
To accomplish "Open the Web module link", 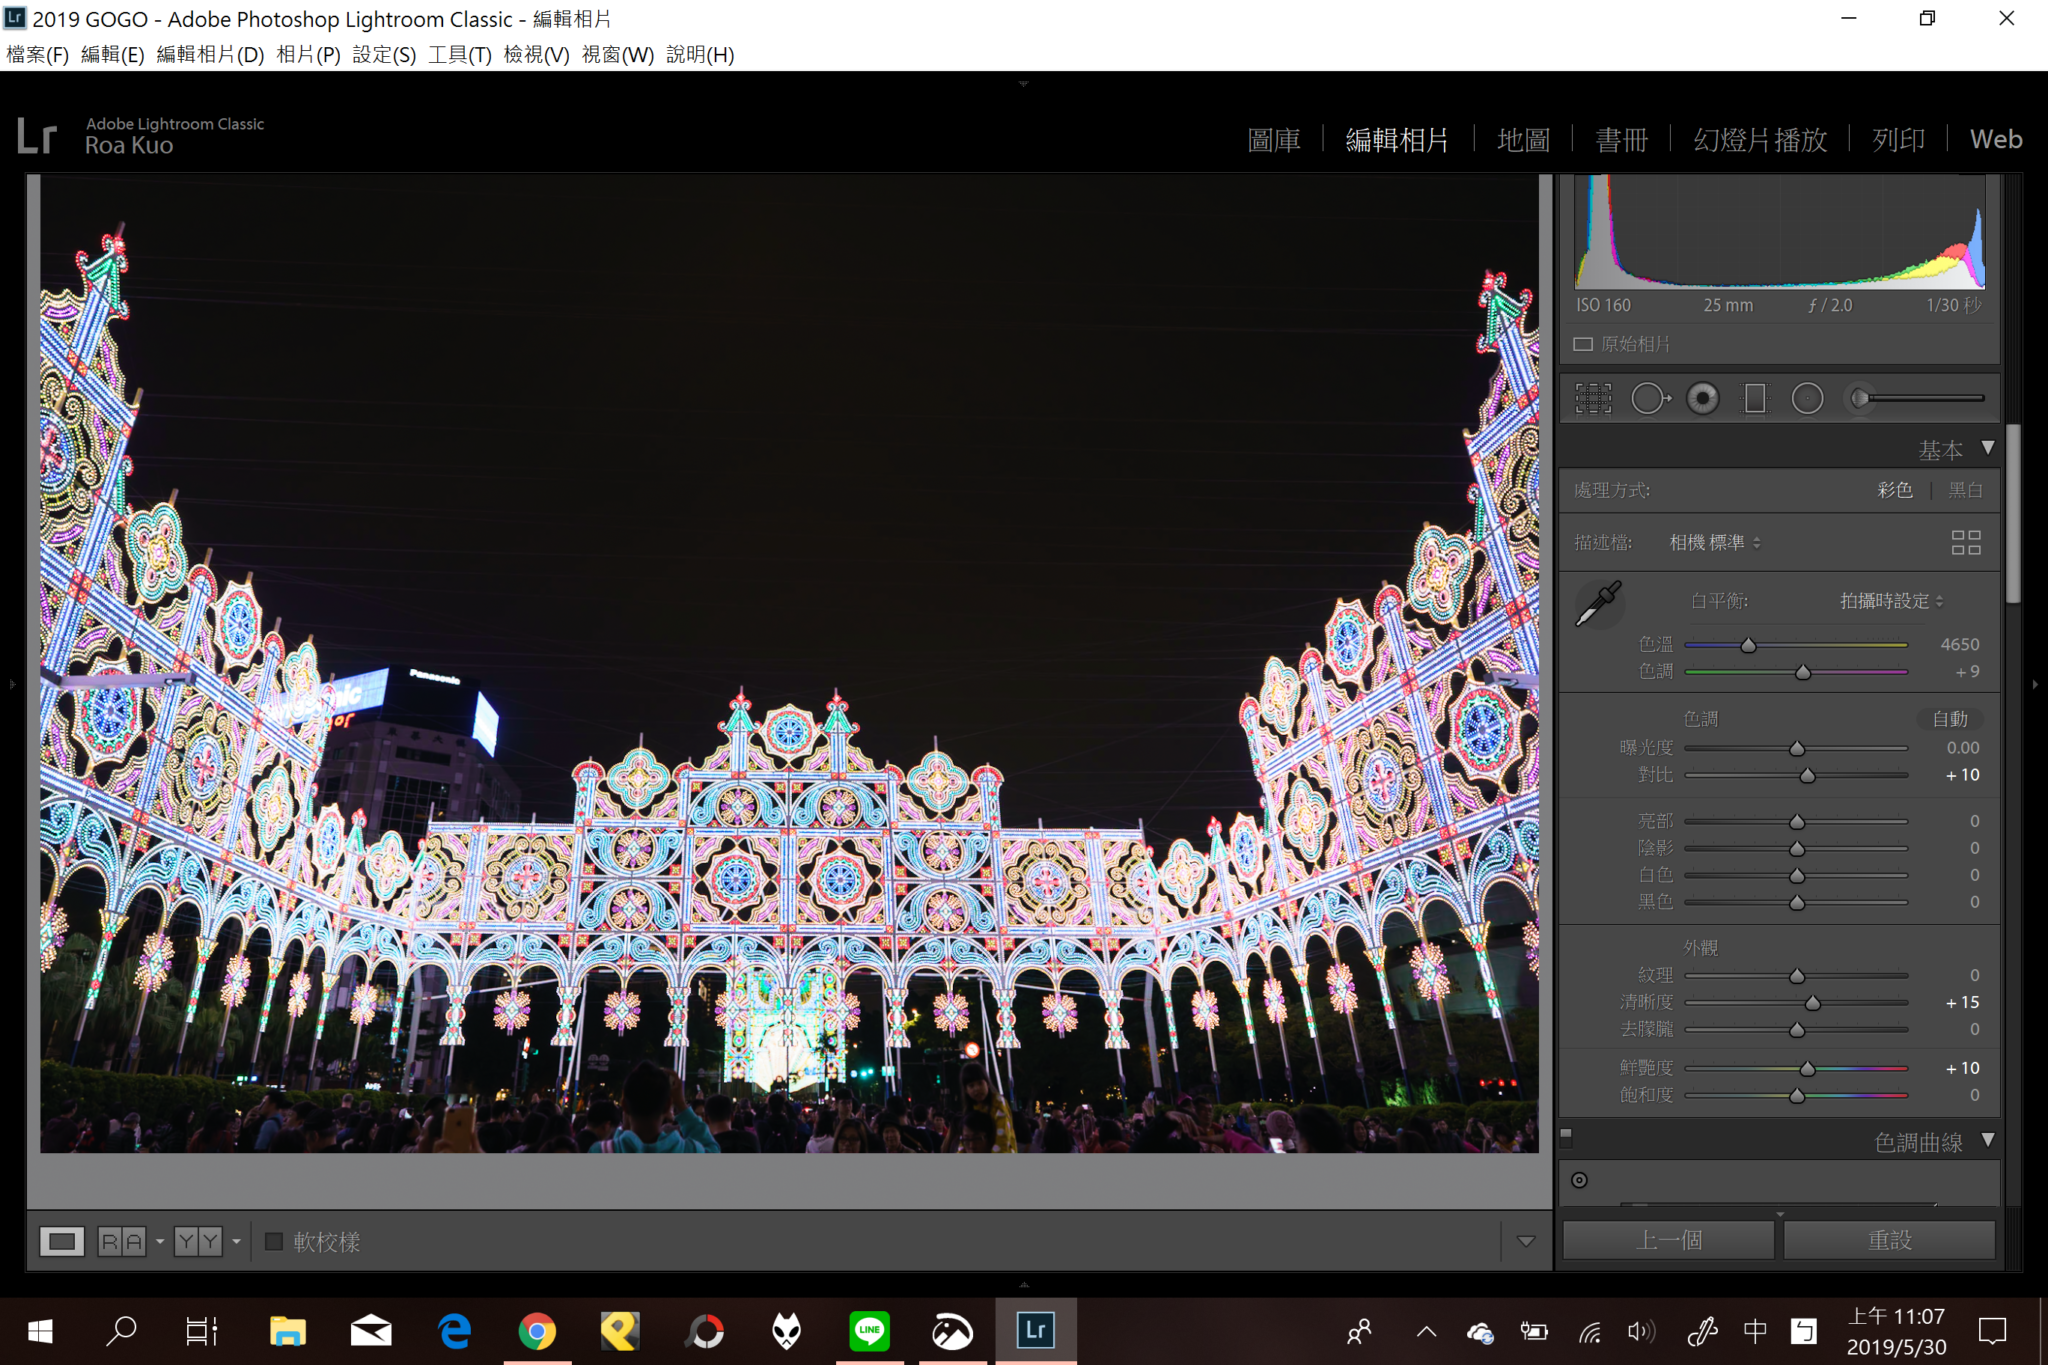I will (x=1995, y=140).
